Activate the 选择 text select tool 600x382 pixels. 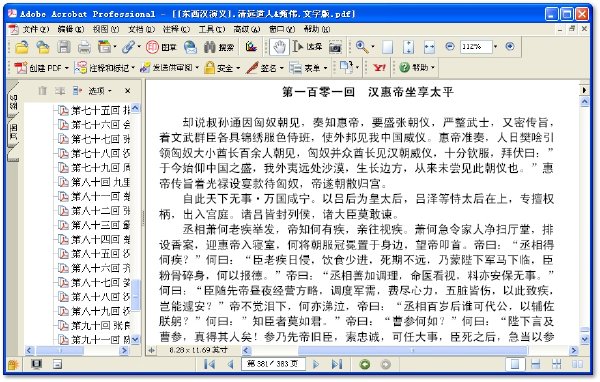307,47
